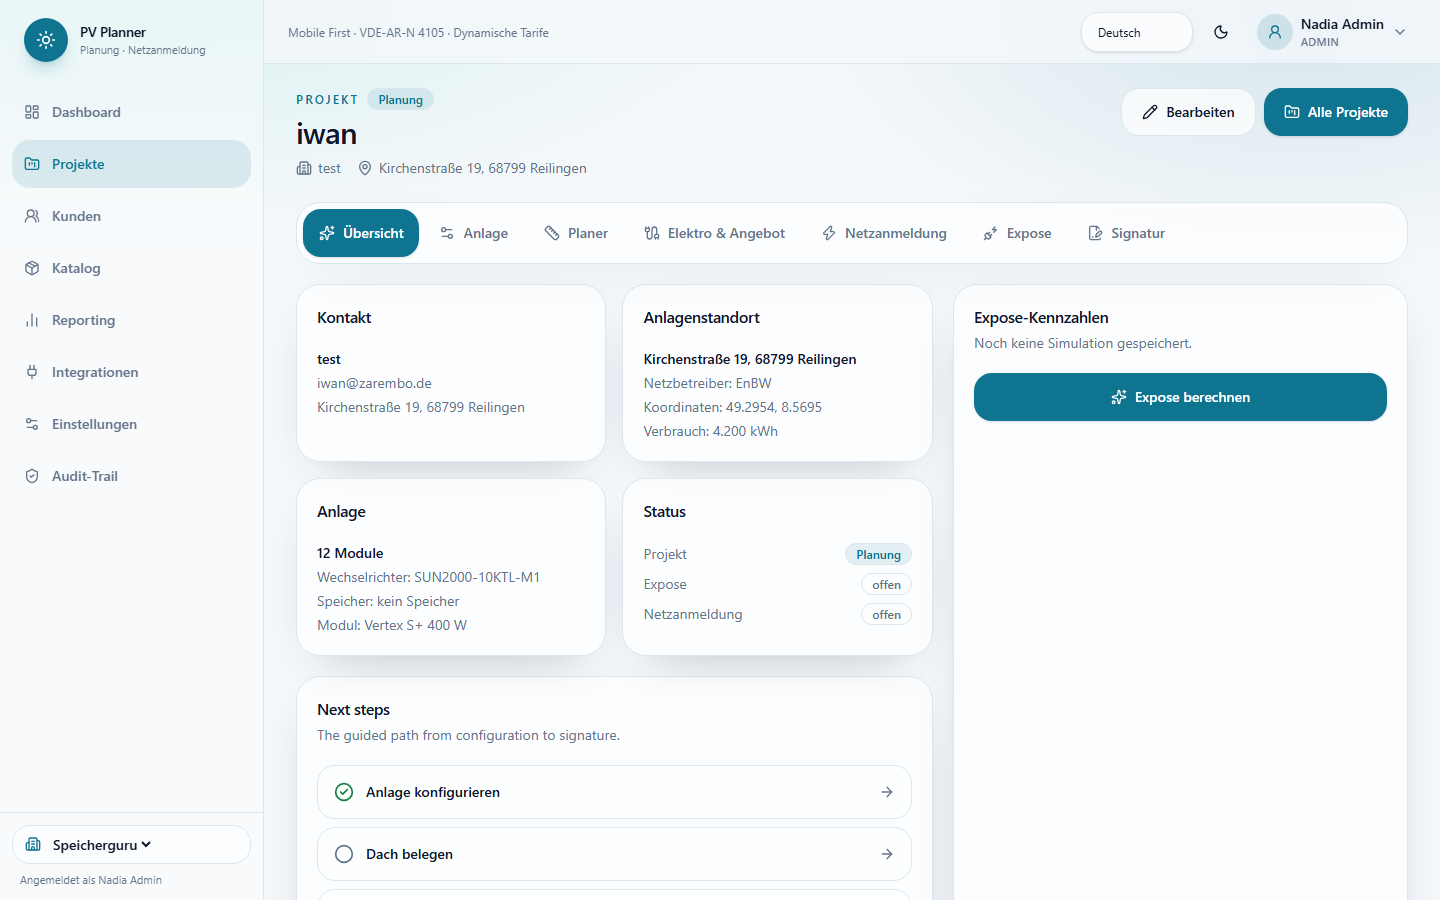Click the Netzbetreiber: EnBW line
Viewport: 1440px width, 900px height.
pyautogui.click(x=708, y=383)
